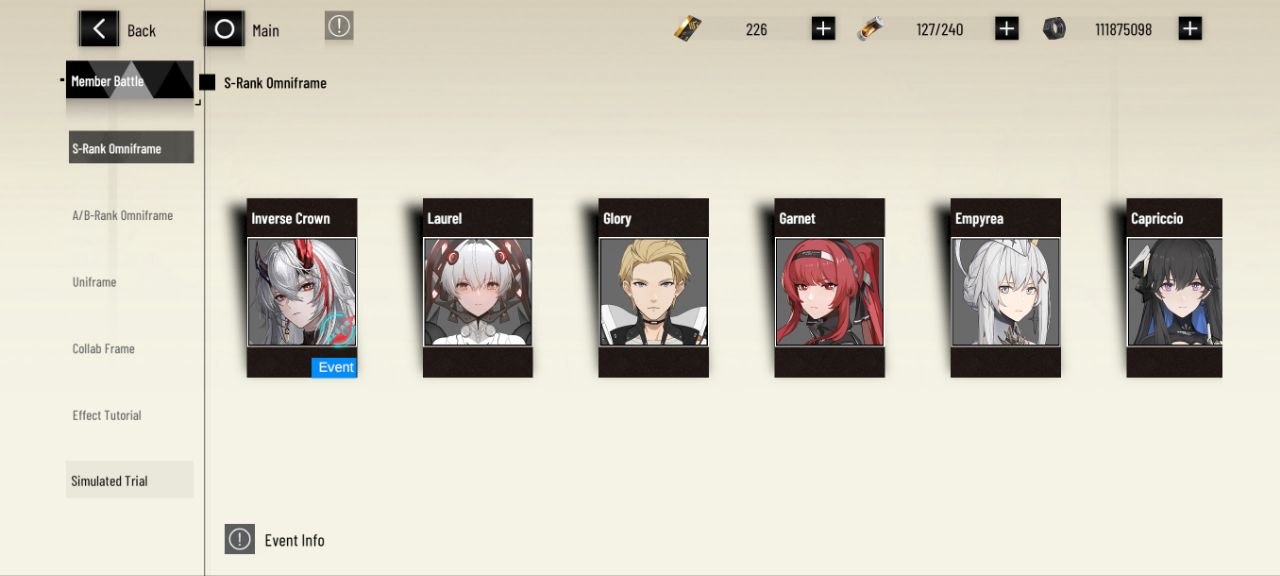Add more black cards with plus button

click(823, 29)
